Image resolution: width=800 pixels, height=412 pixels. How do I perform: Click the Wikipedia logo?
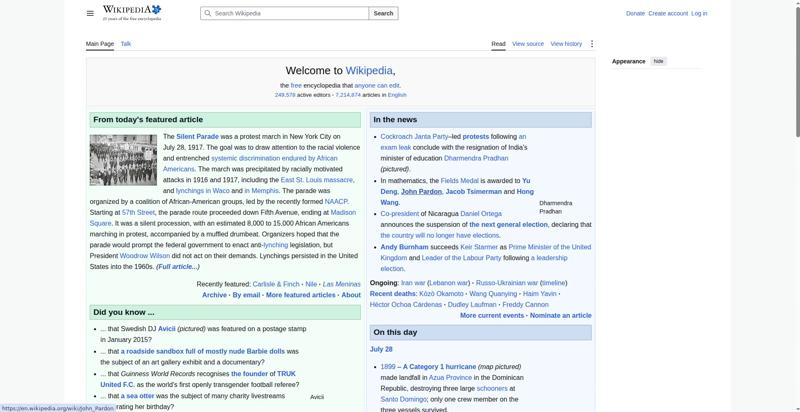(132, 13)
